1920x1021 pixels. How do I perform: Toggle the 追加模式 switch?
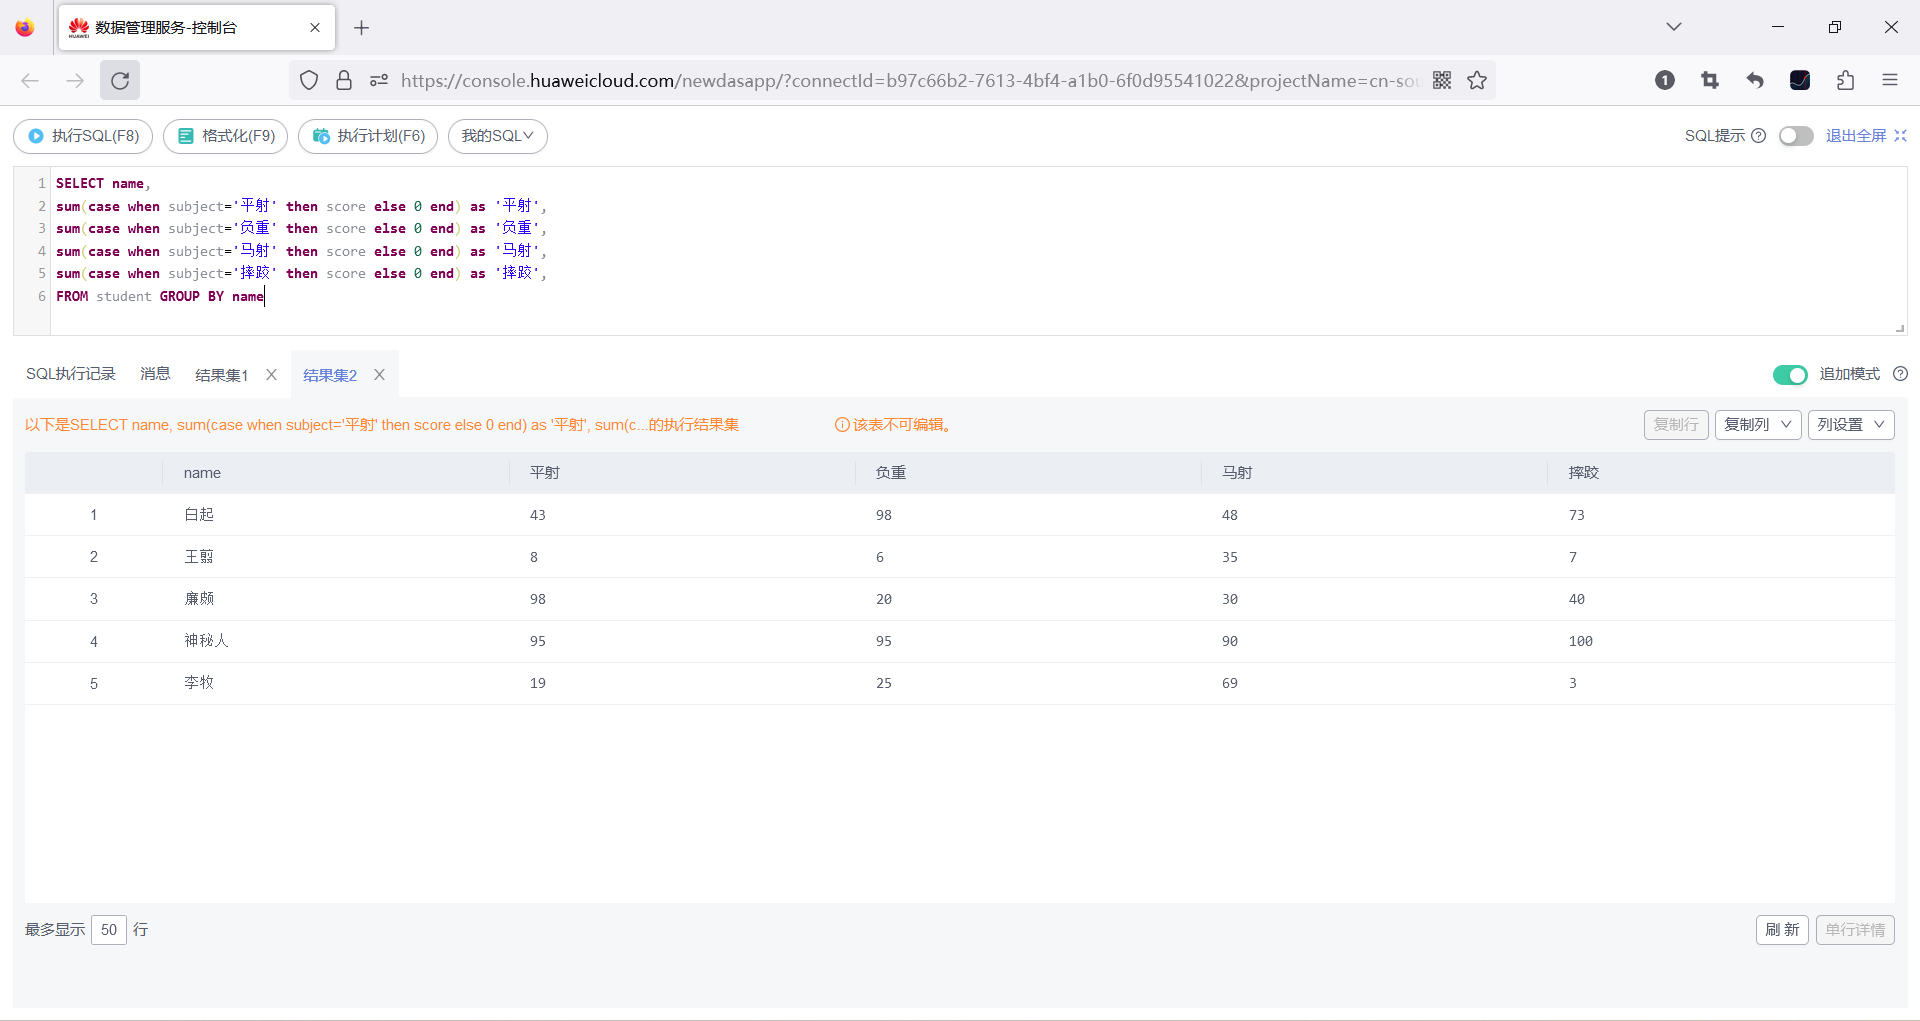click(1790, 374)
